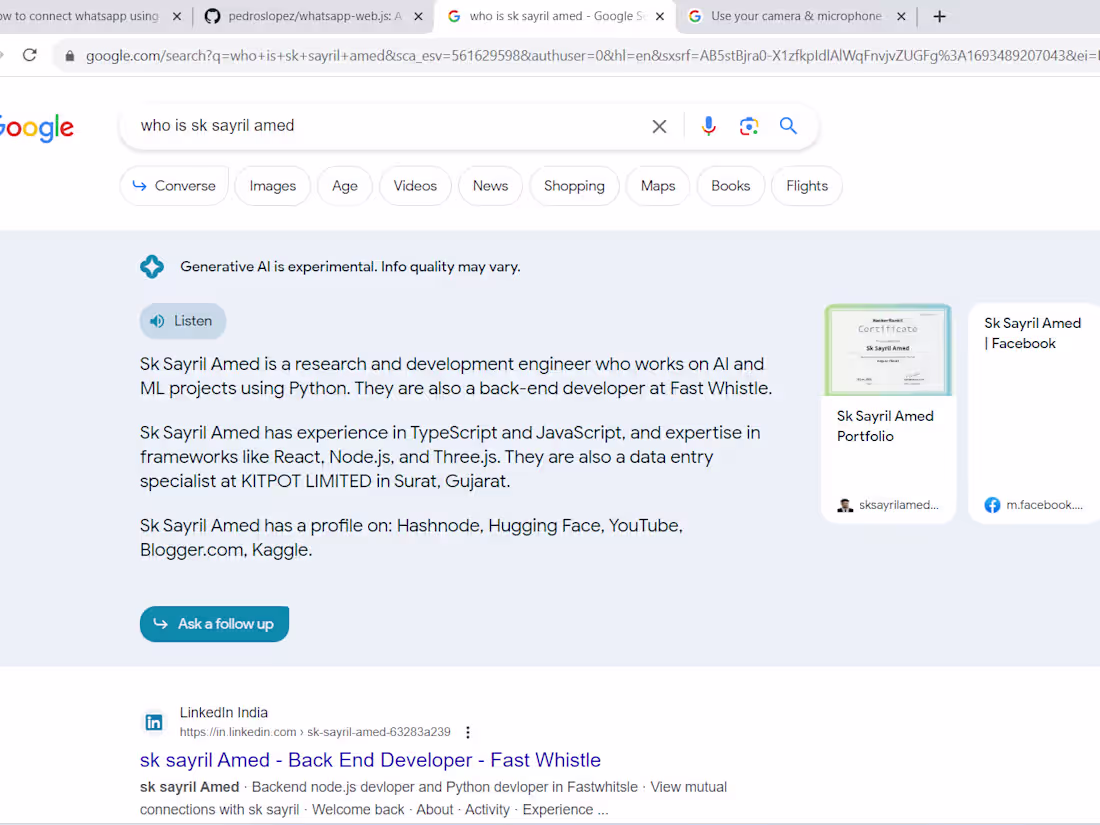Click the LinkedIn favicon in the result
Viewport: 1100px width, 825px height.
click(x=154, y=722)
